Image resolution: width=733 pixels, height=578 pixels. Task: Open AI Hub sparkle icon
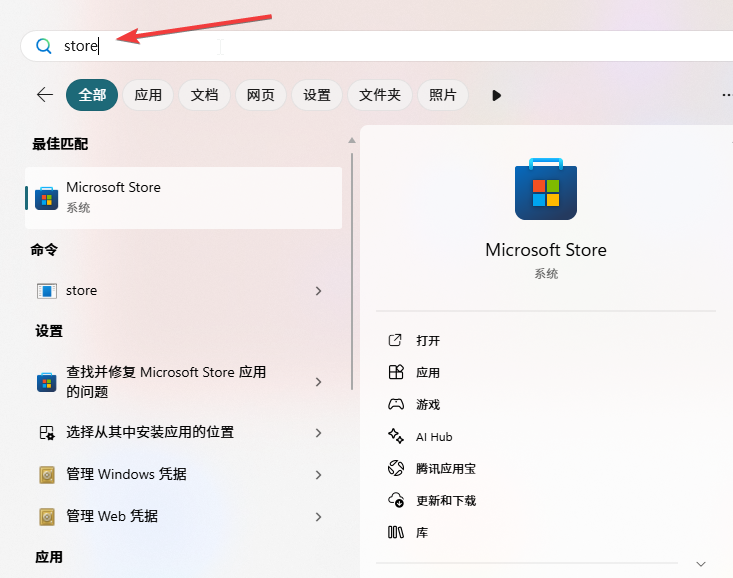tap(395, 437)
